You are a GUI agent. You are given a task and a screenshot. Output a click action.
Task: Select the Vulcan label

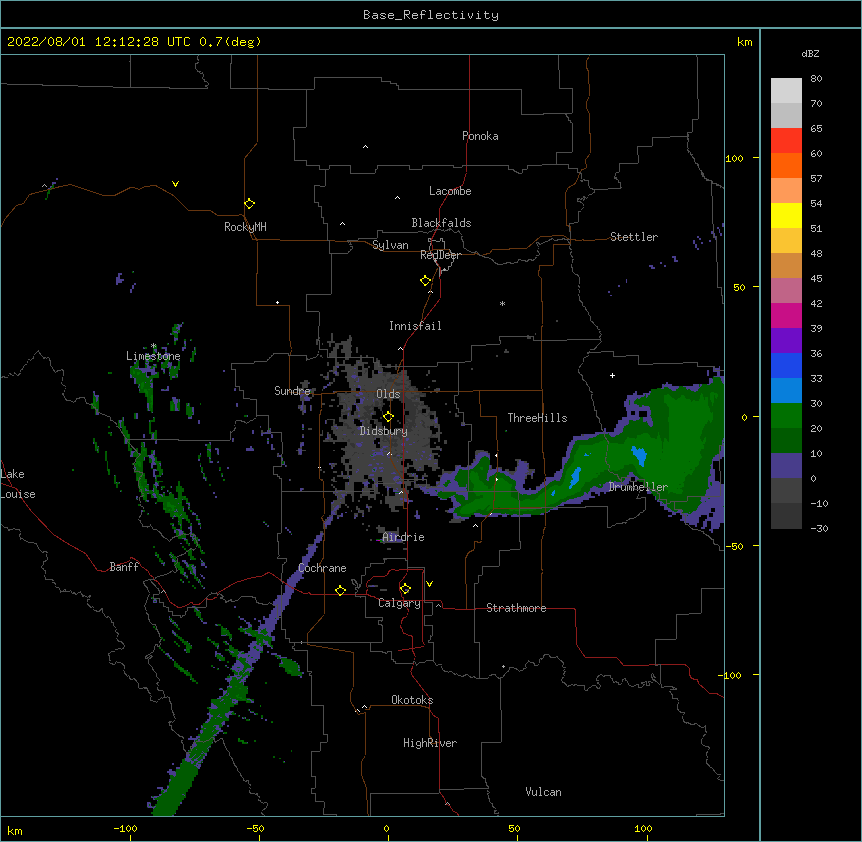point(543,792)
